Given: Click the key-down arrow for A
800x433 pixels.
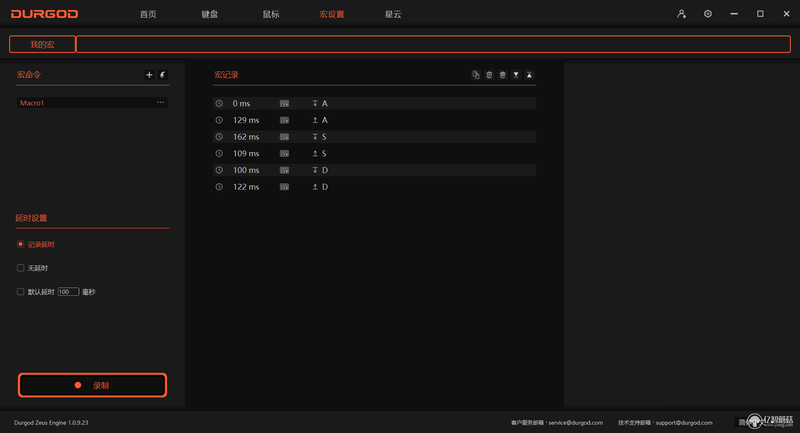Looking at the screenshot, I should [315, 104].
